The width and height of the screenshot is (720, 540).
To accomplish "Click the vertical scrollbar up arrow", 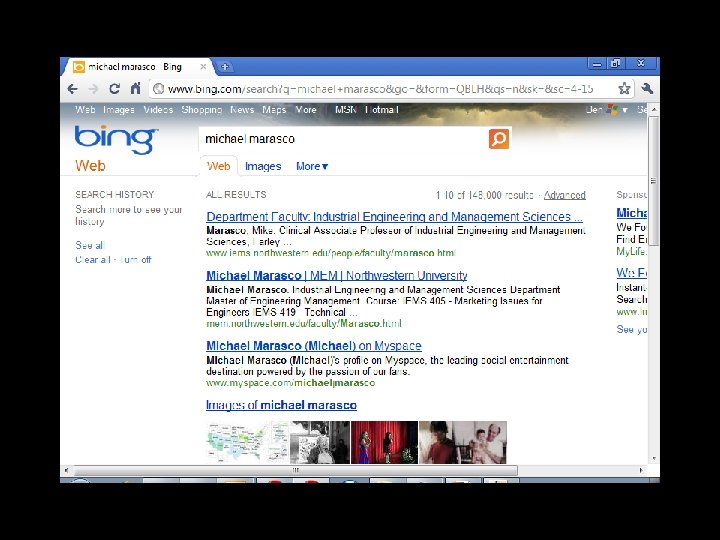I will click(654, 110).
